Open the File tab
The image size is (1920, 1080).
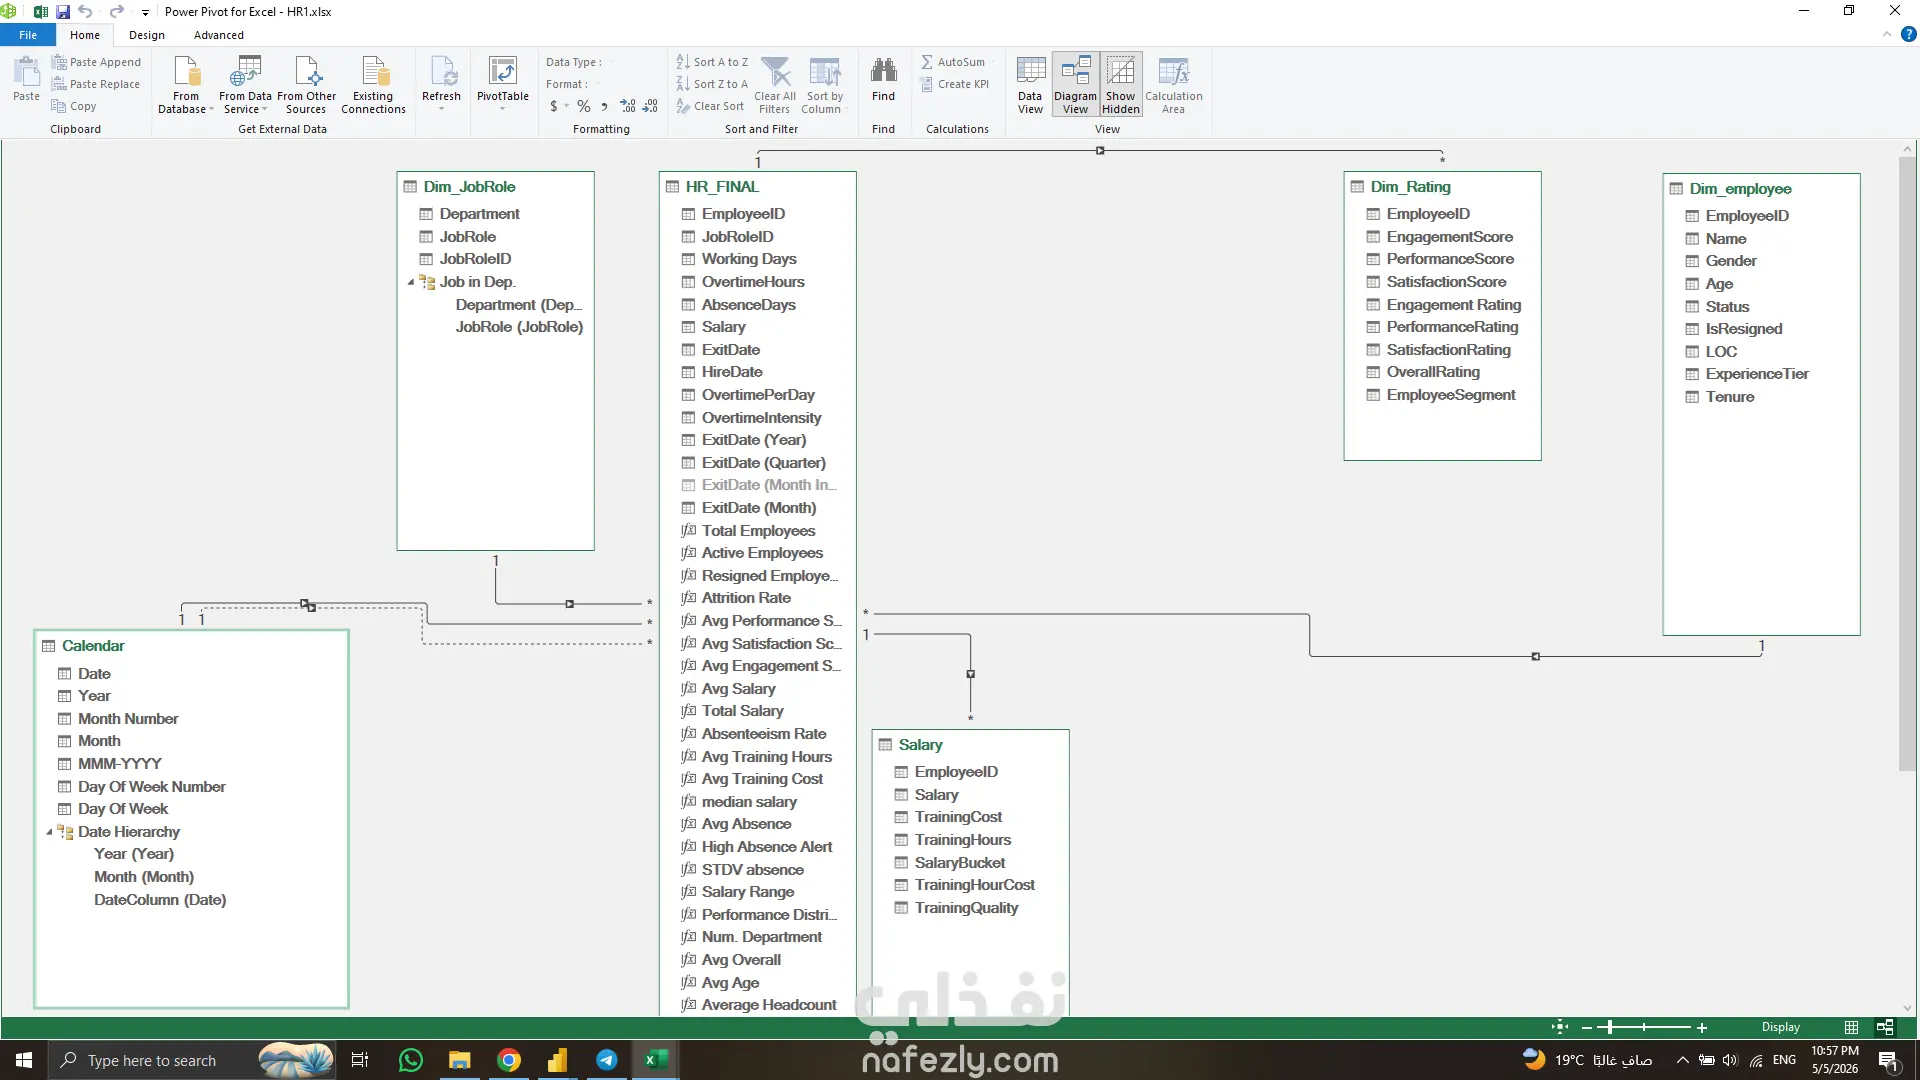28,35
